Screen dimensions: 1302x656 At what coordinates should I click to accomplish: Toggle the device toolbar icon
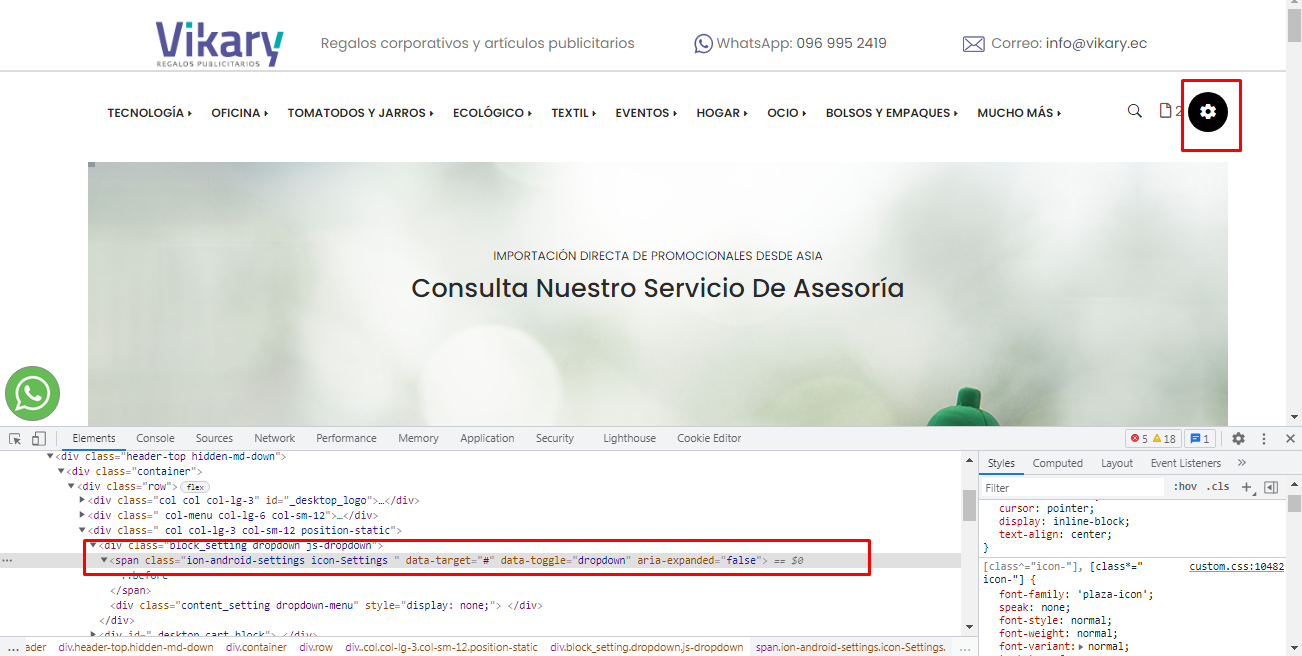click(x=39, y=438)
